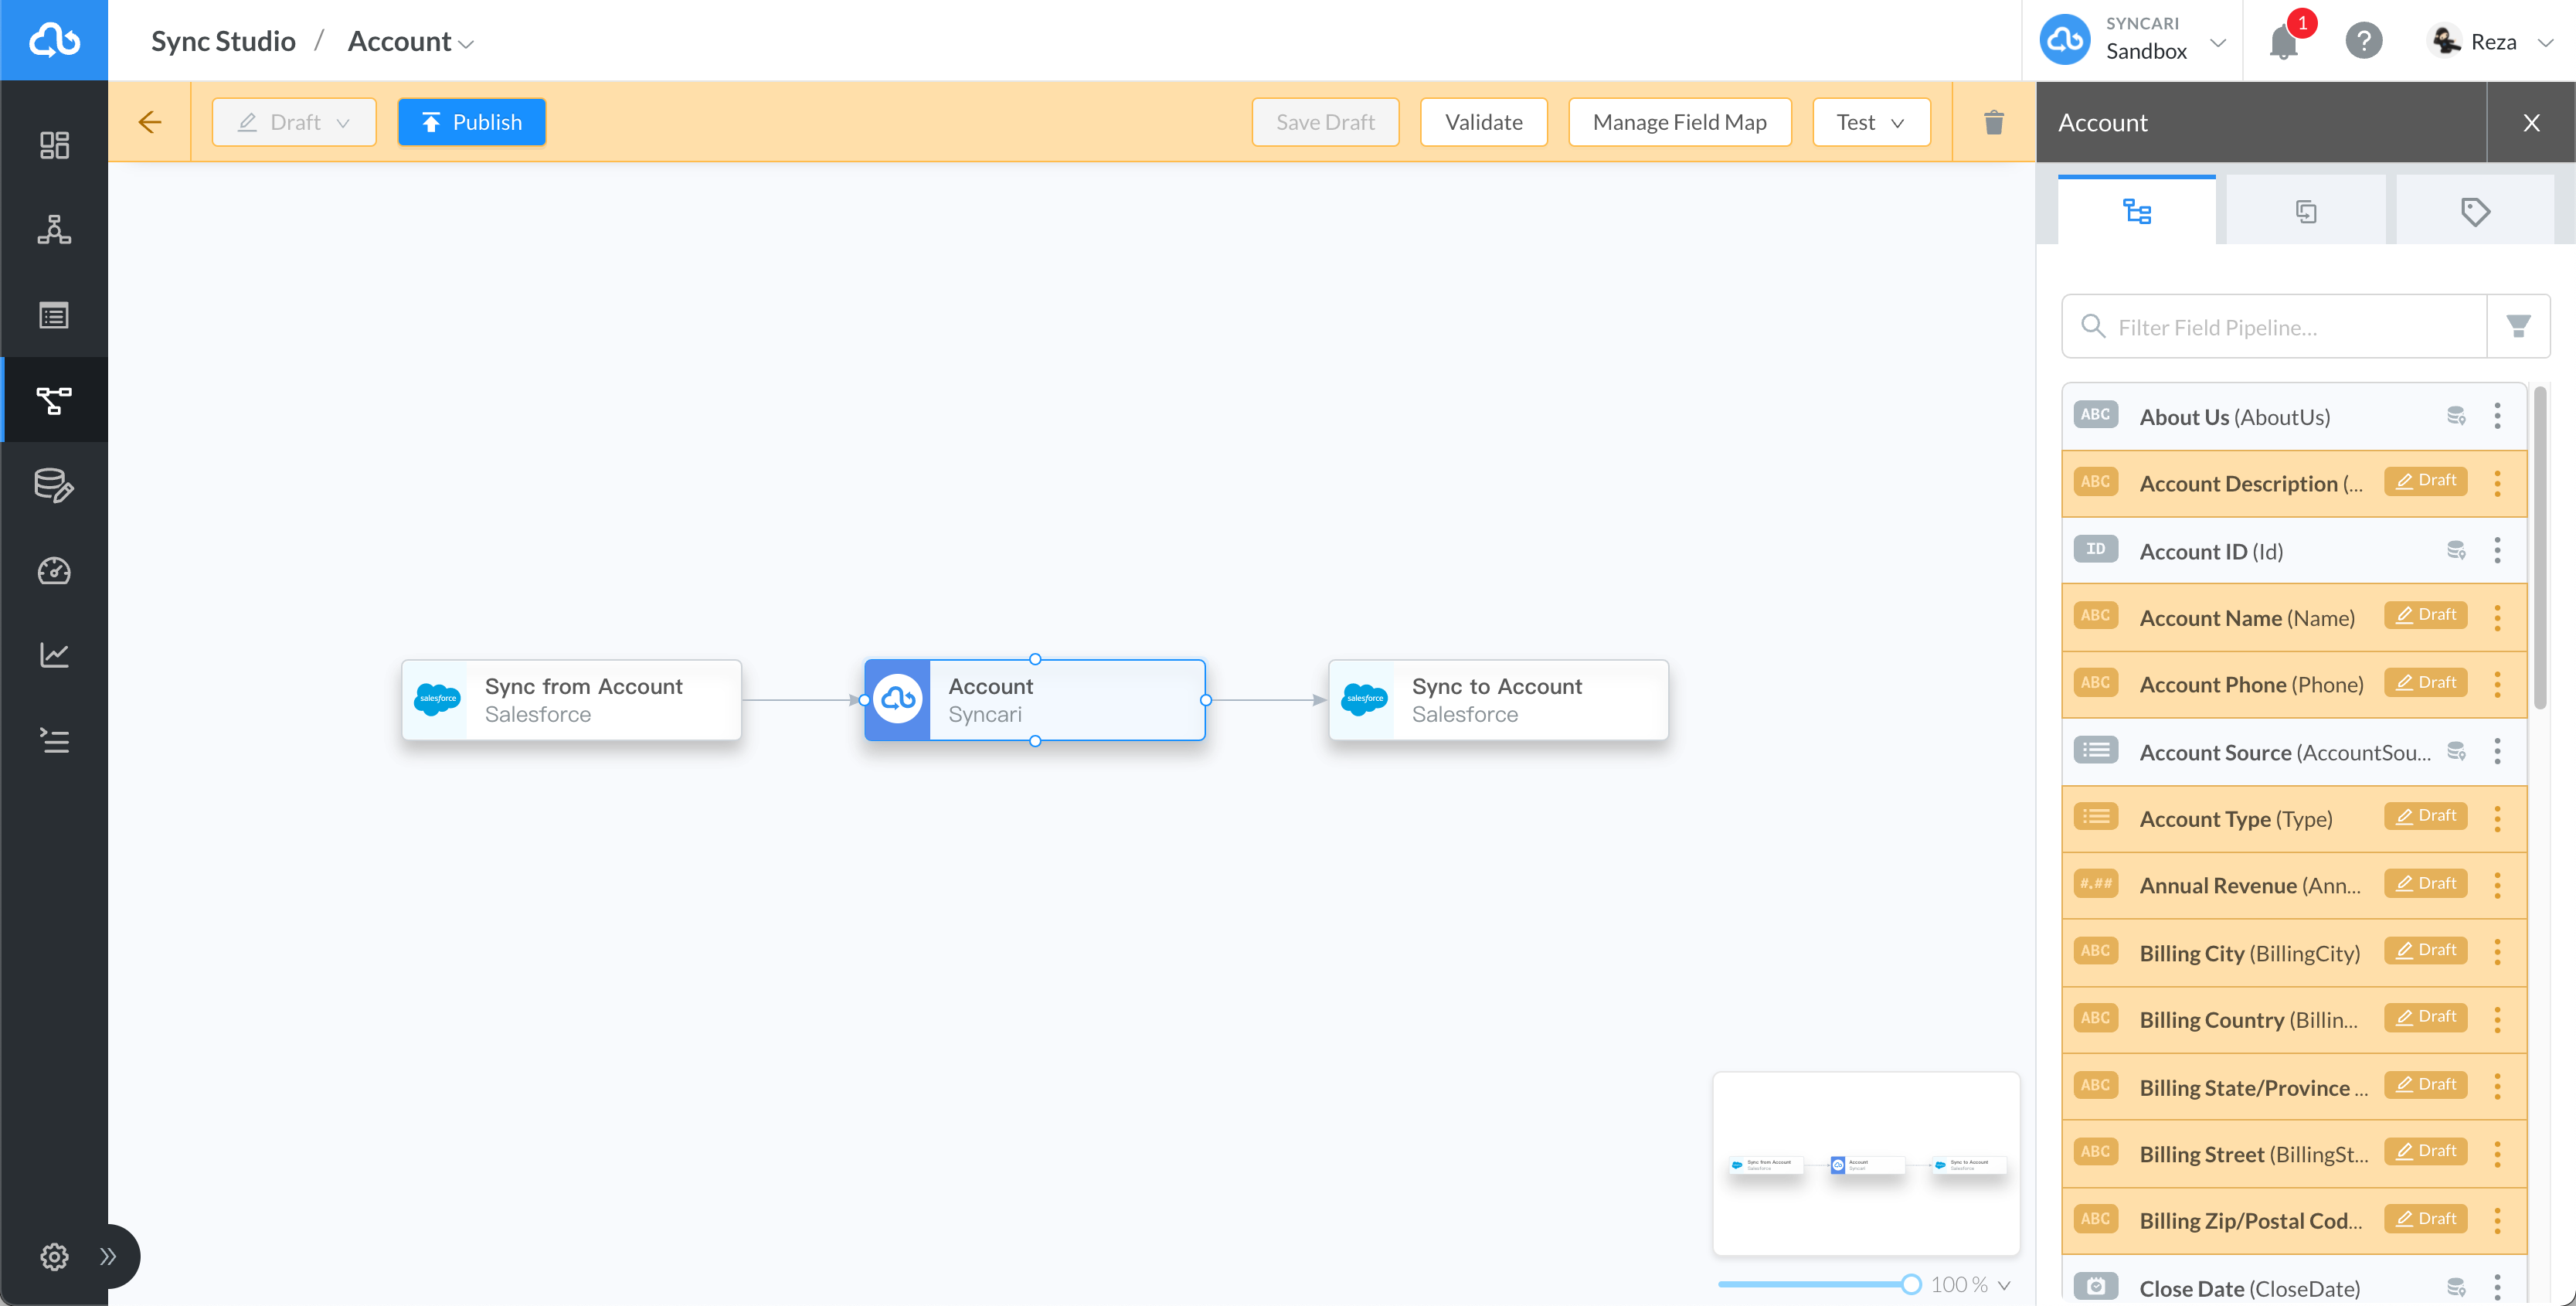Click the Syncari cloud logo in top-left corner
The width and height of the screenshot is (2576, 1306).
(x=54, y=40)
